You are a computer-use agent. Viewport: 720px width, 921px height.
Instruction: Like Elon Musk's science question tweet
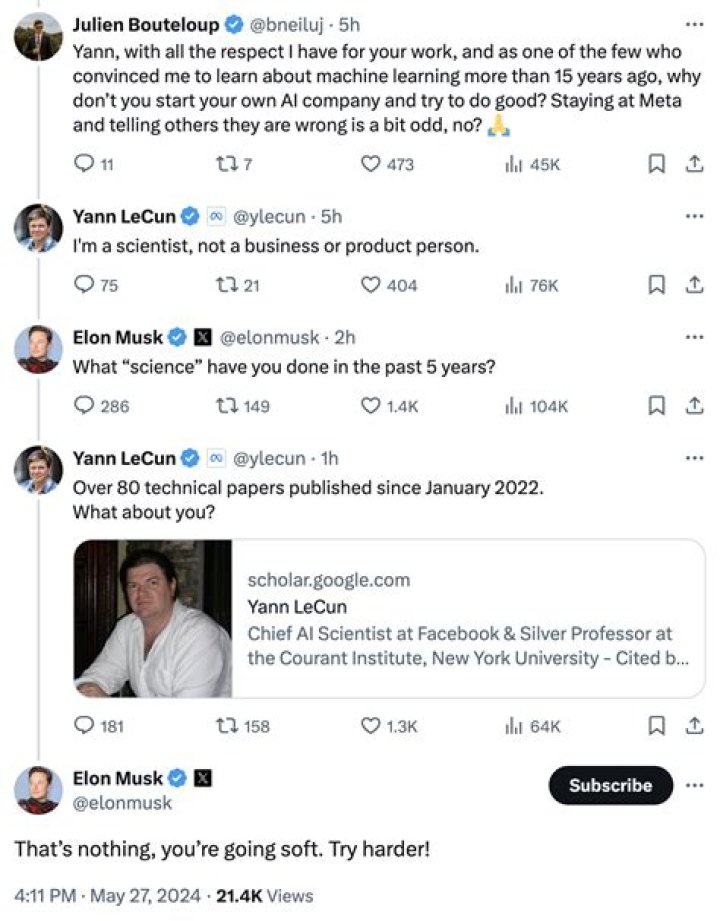(x=371, y=405)
